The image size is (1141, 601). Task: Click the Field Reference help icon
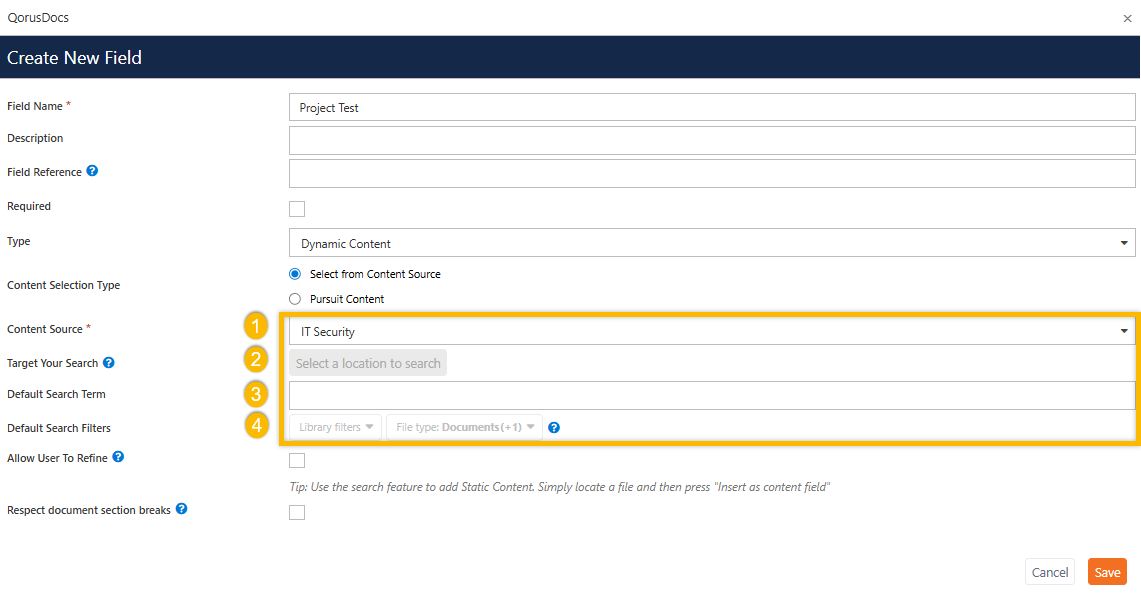coord(92,172)
